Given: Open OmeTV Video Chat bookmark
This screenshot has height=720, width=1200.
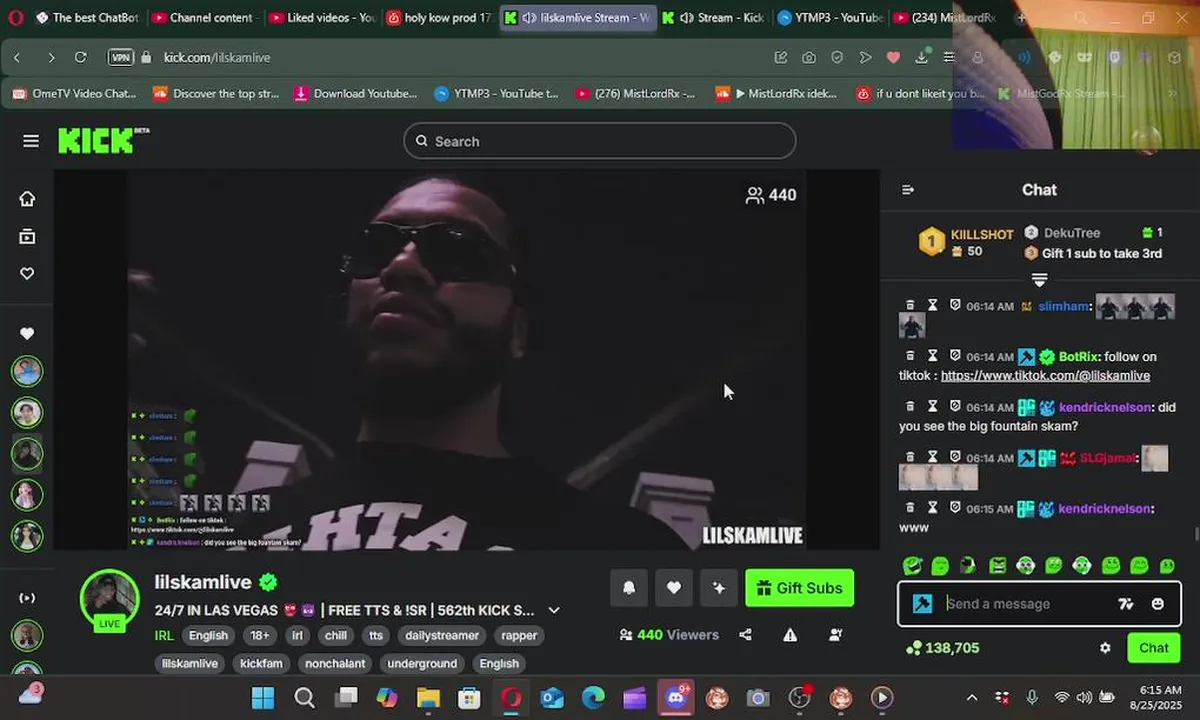Looking at the screenshot, I should [75, 94].
